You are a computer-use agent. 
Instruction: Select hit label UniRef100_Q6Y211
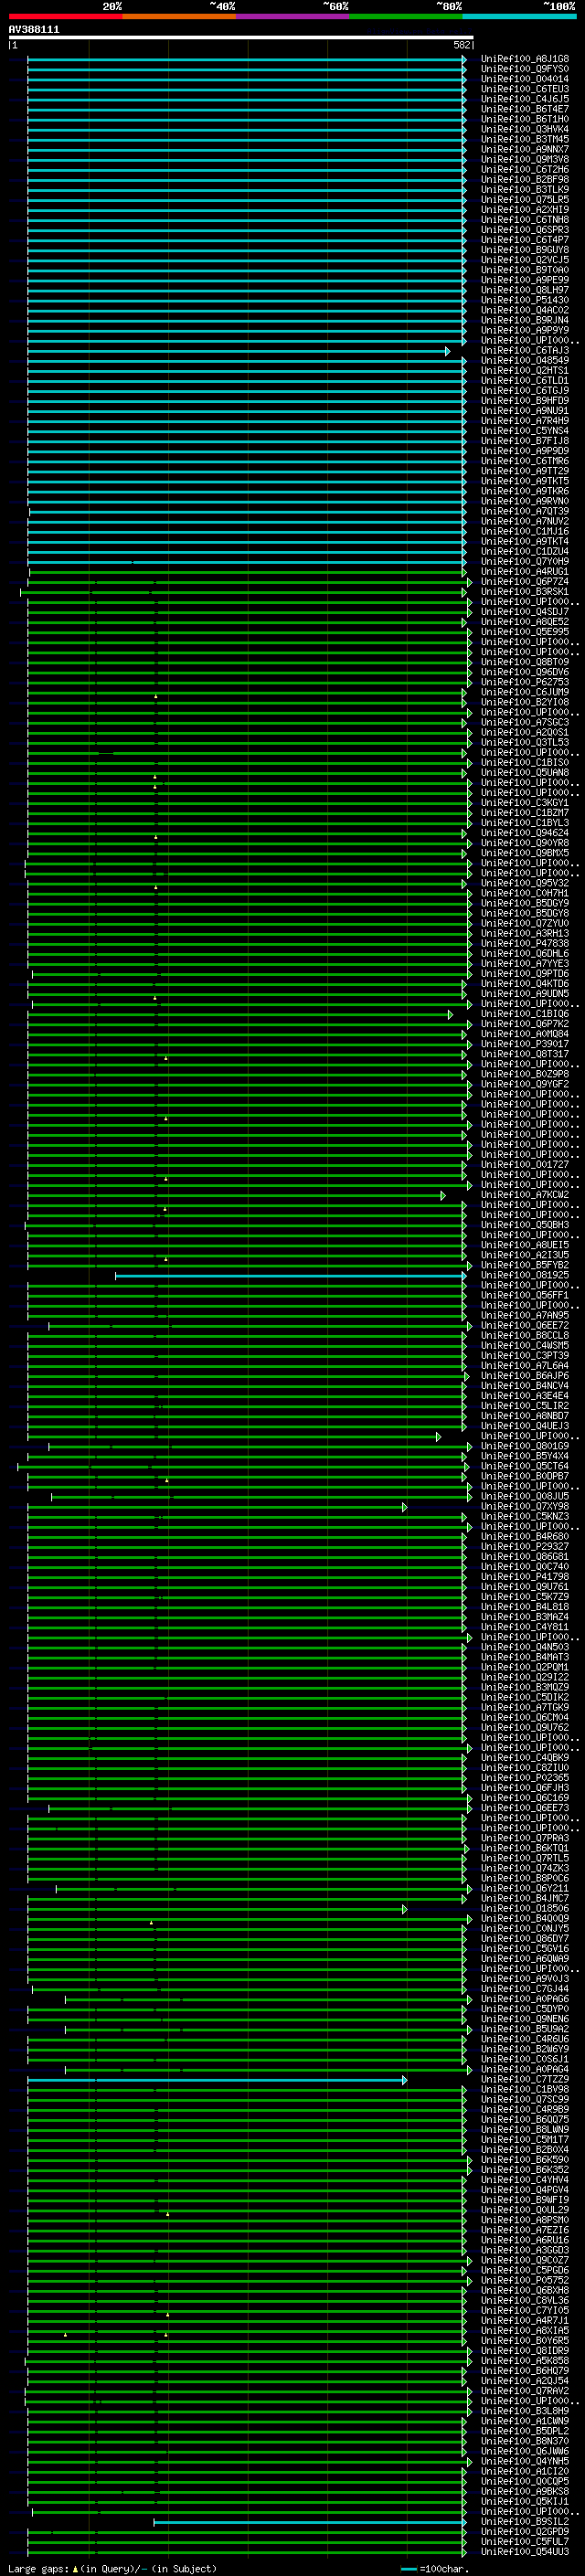524,1888
